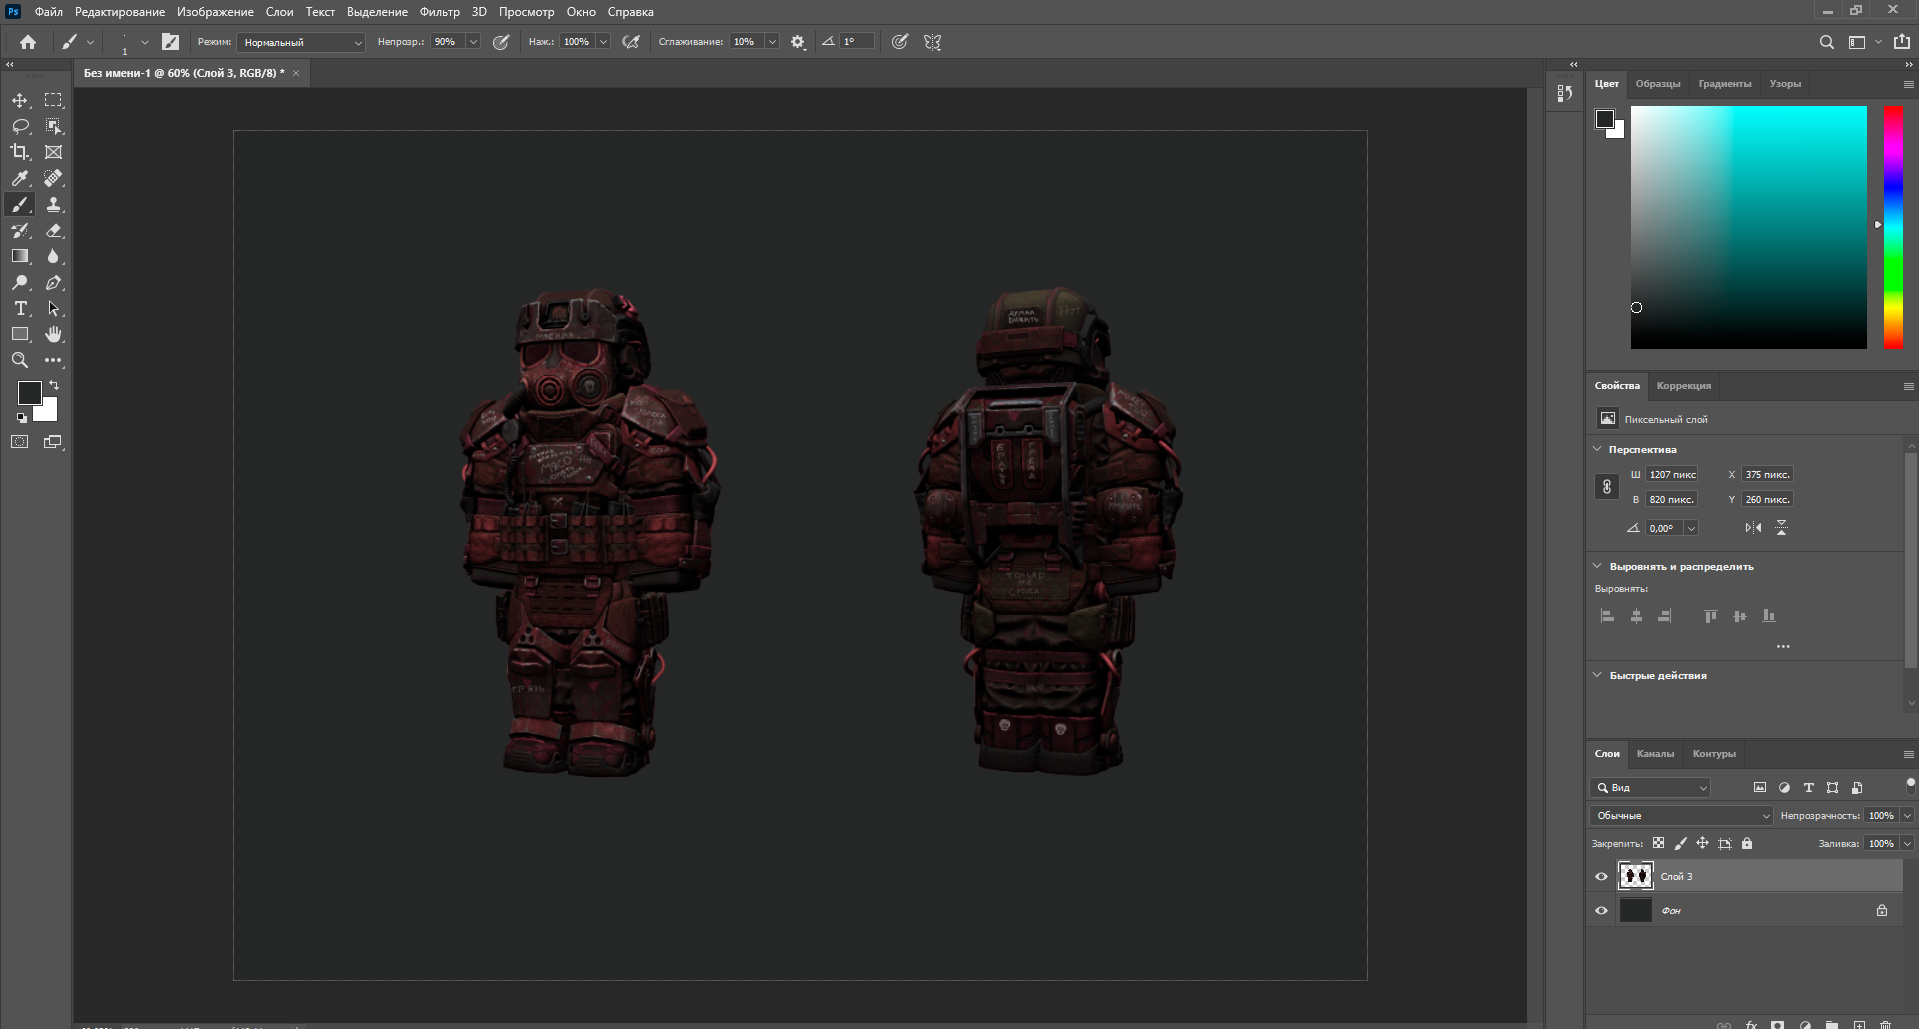Pick a color in the color field
Viewport: 1919px width, 1029px height.
1749,227
